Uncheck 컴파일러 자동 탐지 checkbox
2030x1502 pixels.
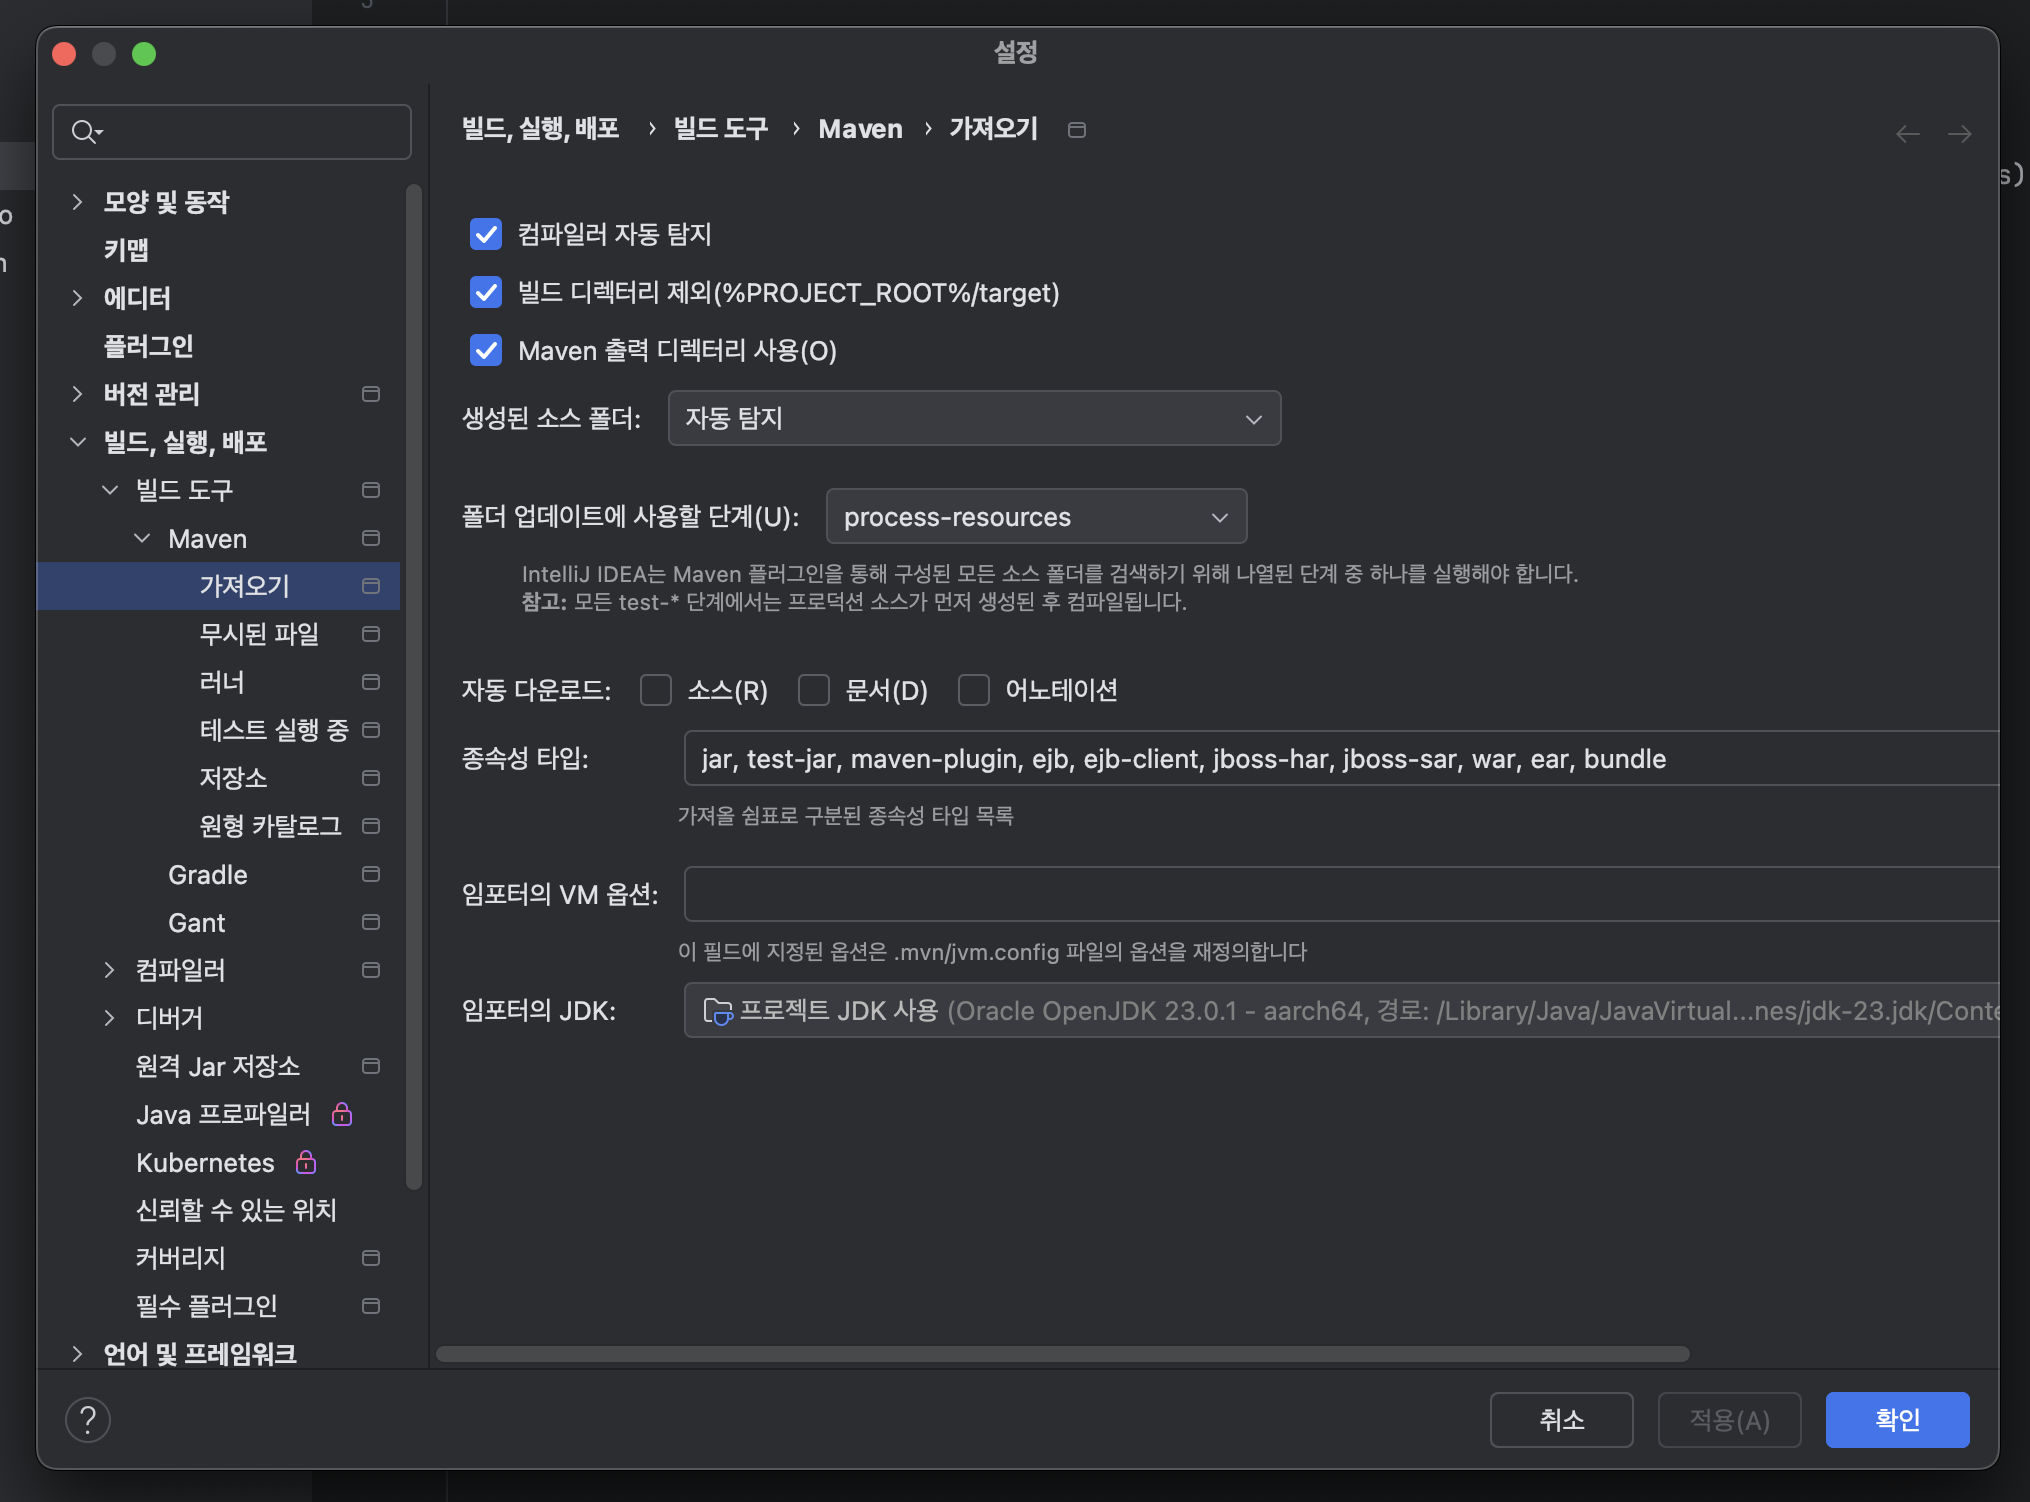[486, 234]
